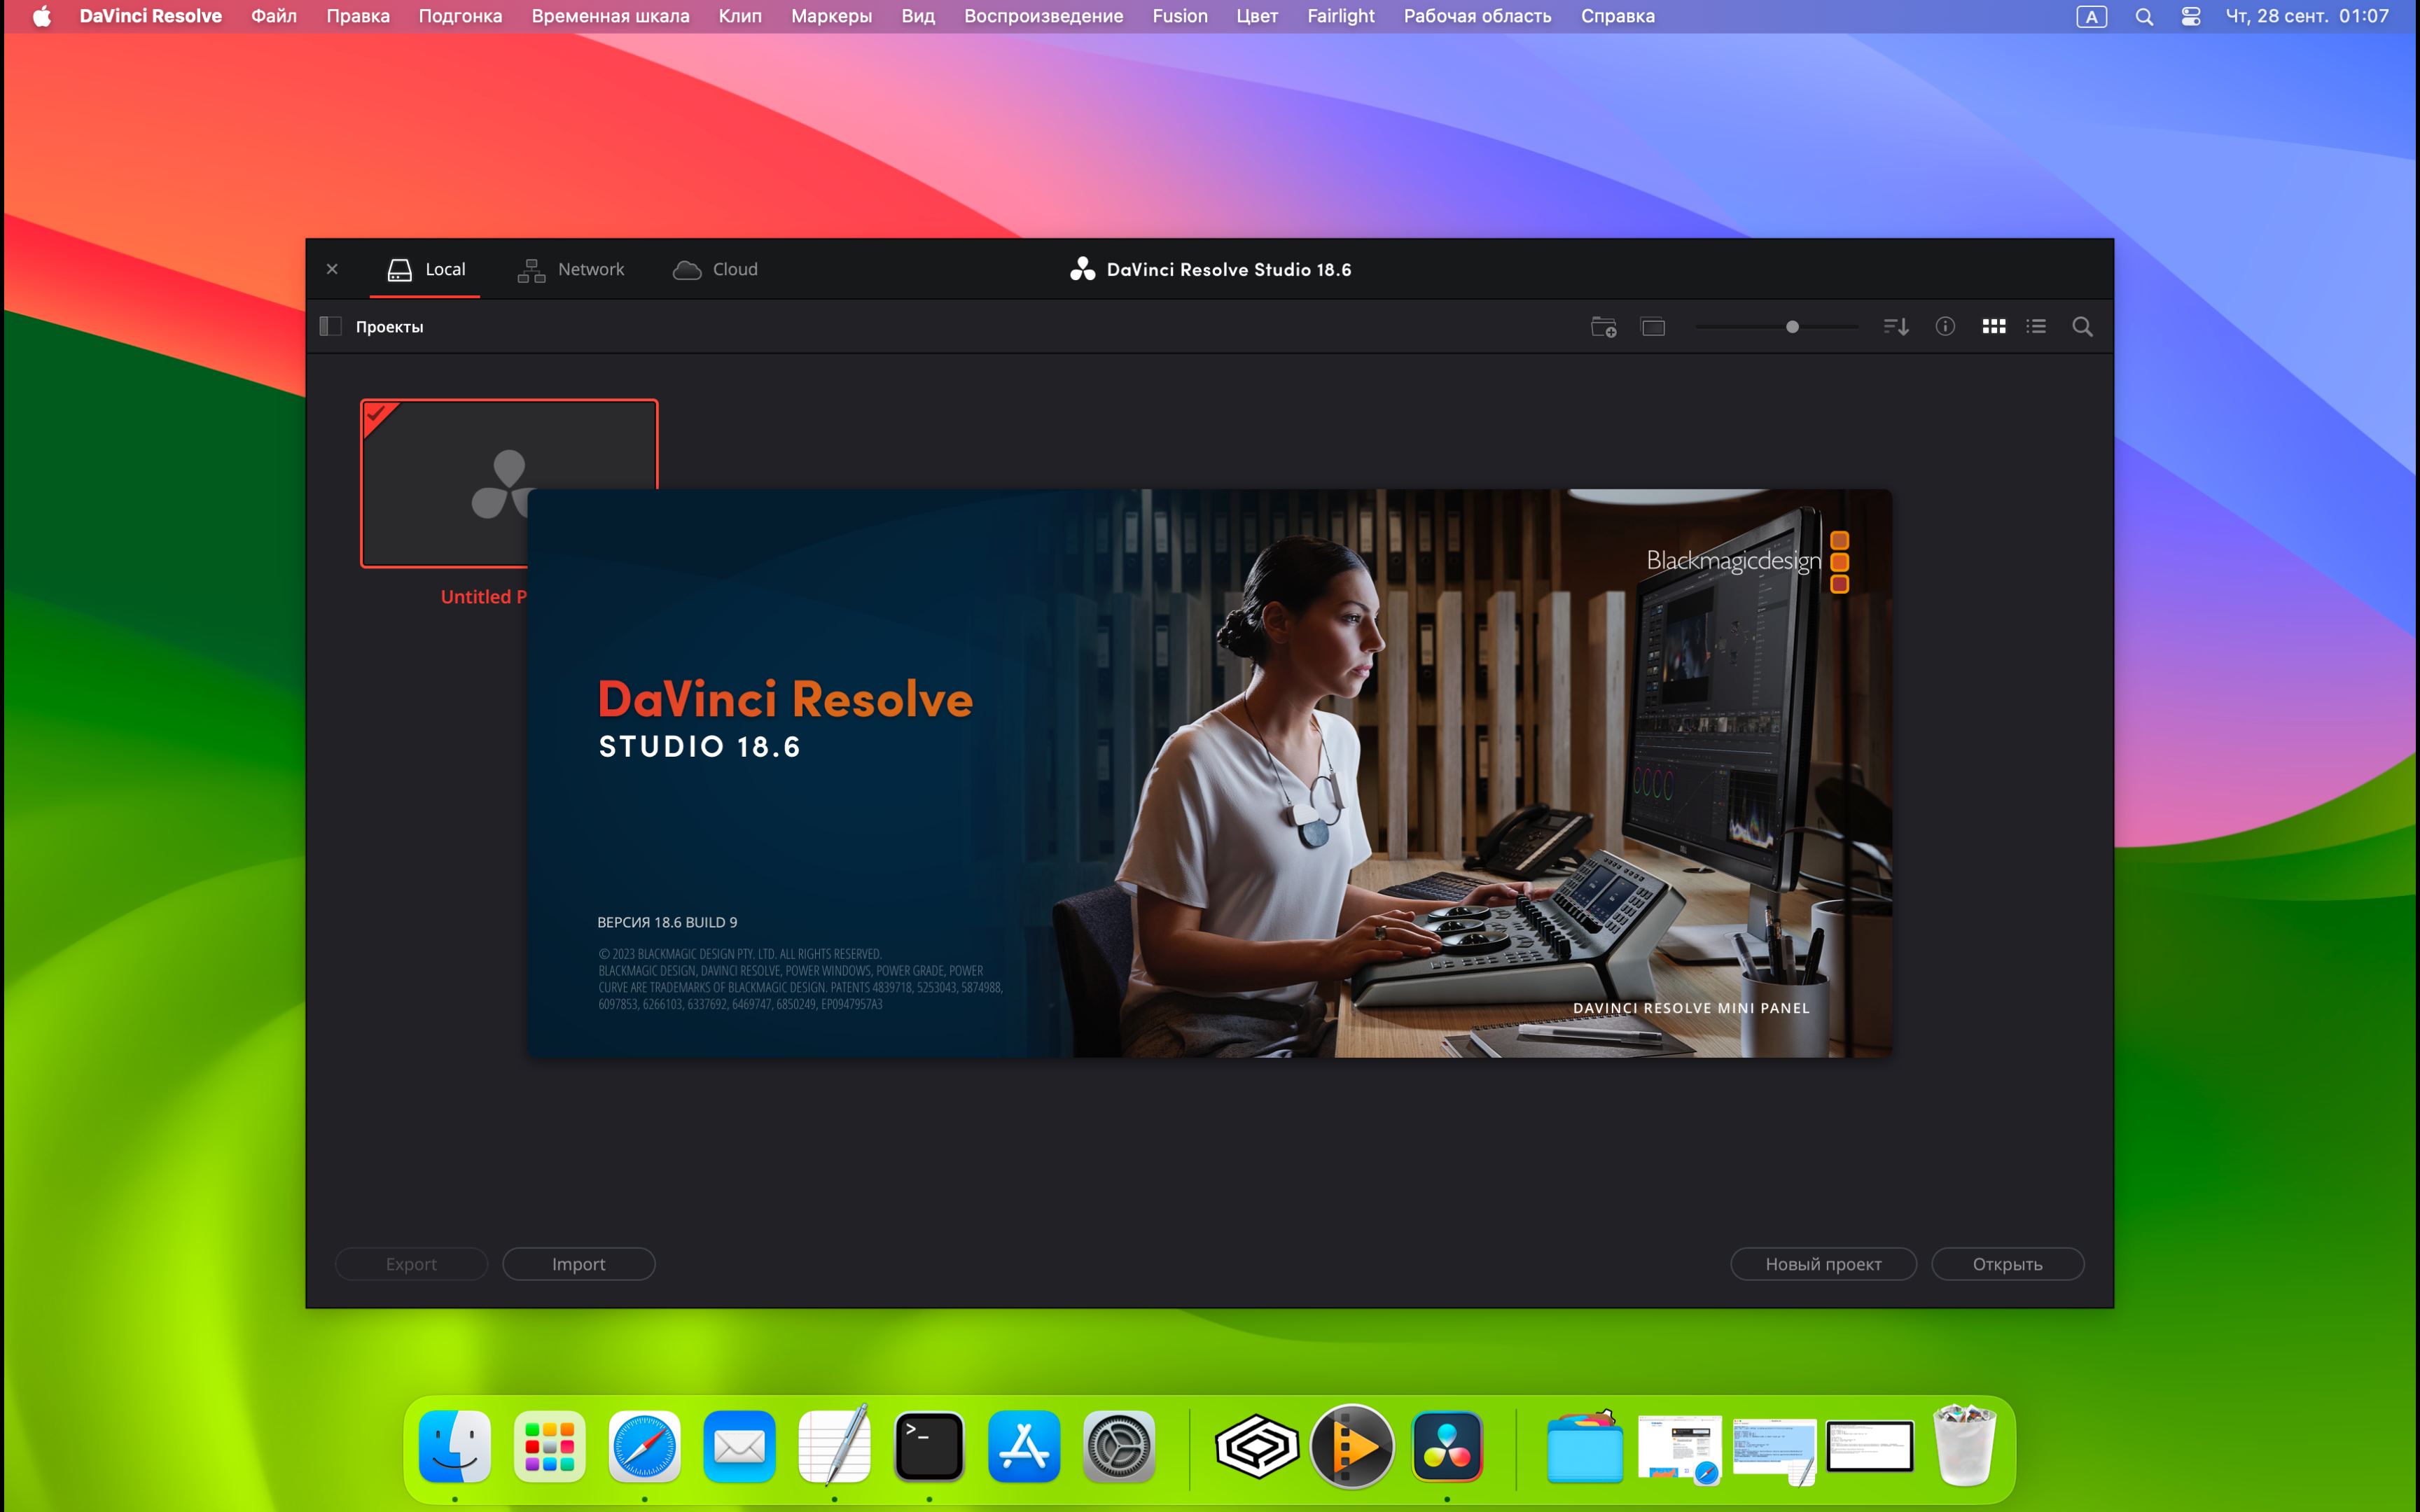Switch to the Cloud tab in Project Manager
This screenshot has width=2420, height=1512.
click(718, 268)
